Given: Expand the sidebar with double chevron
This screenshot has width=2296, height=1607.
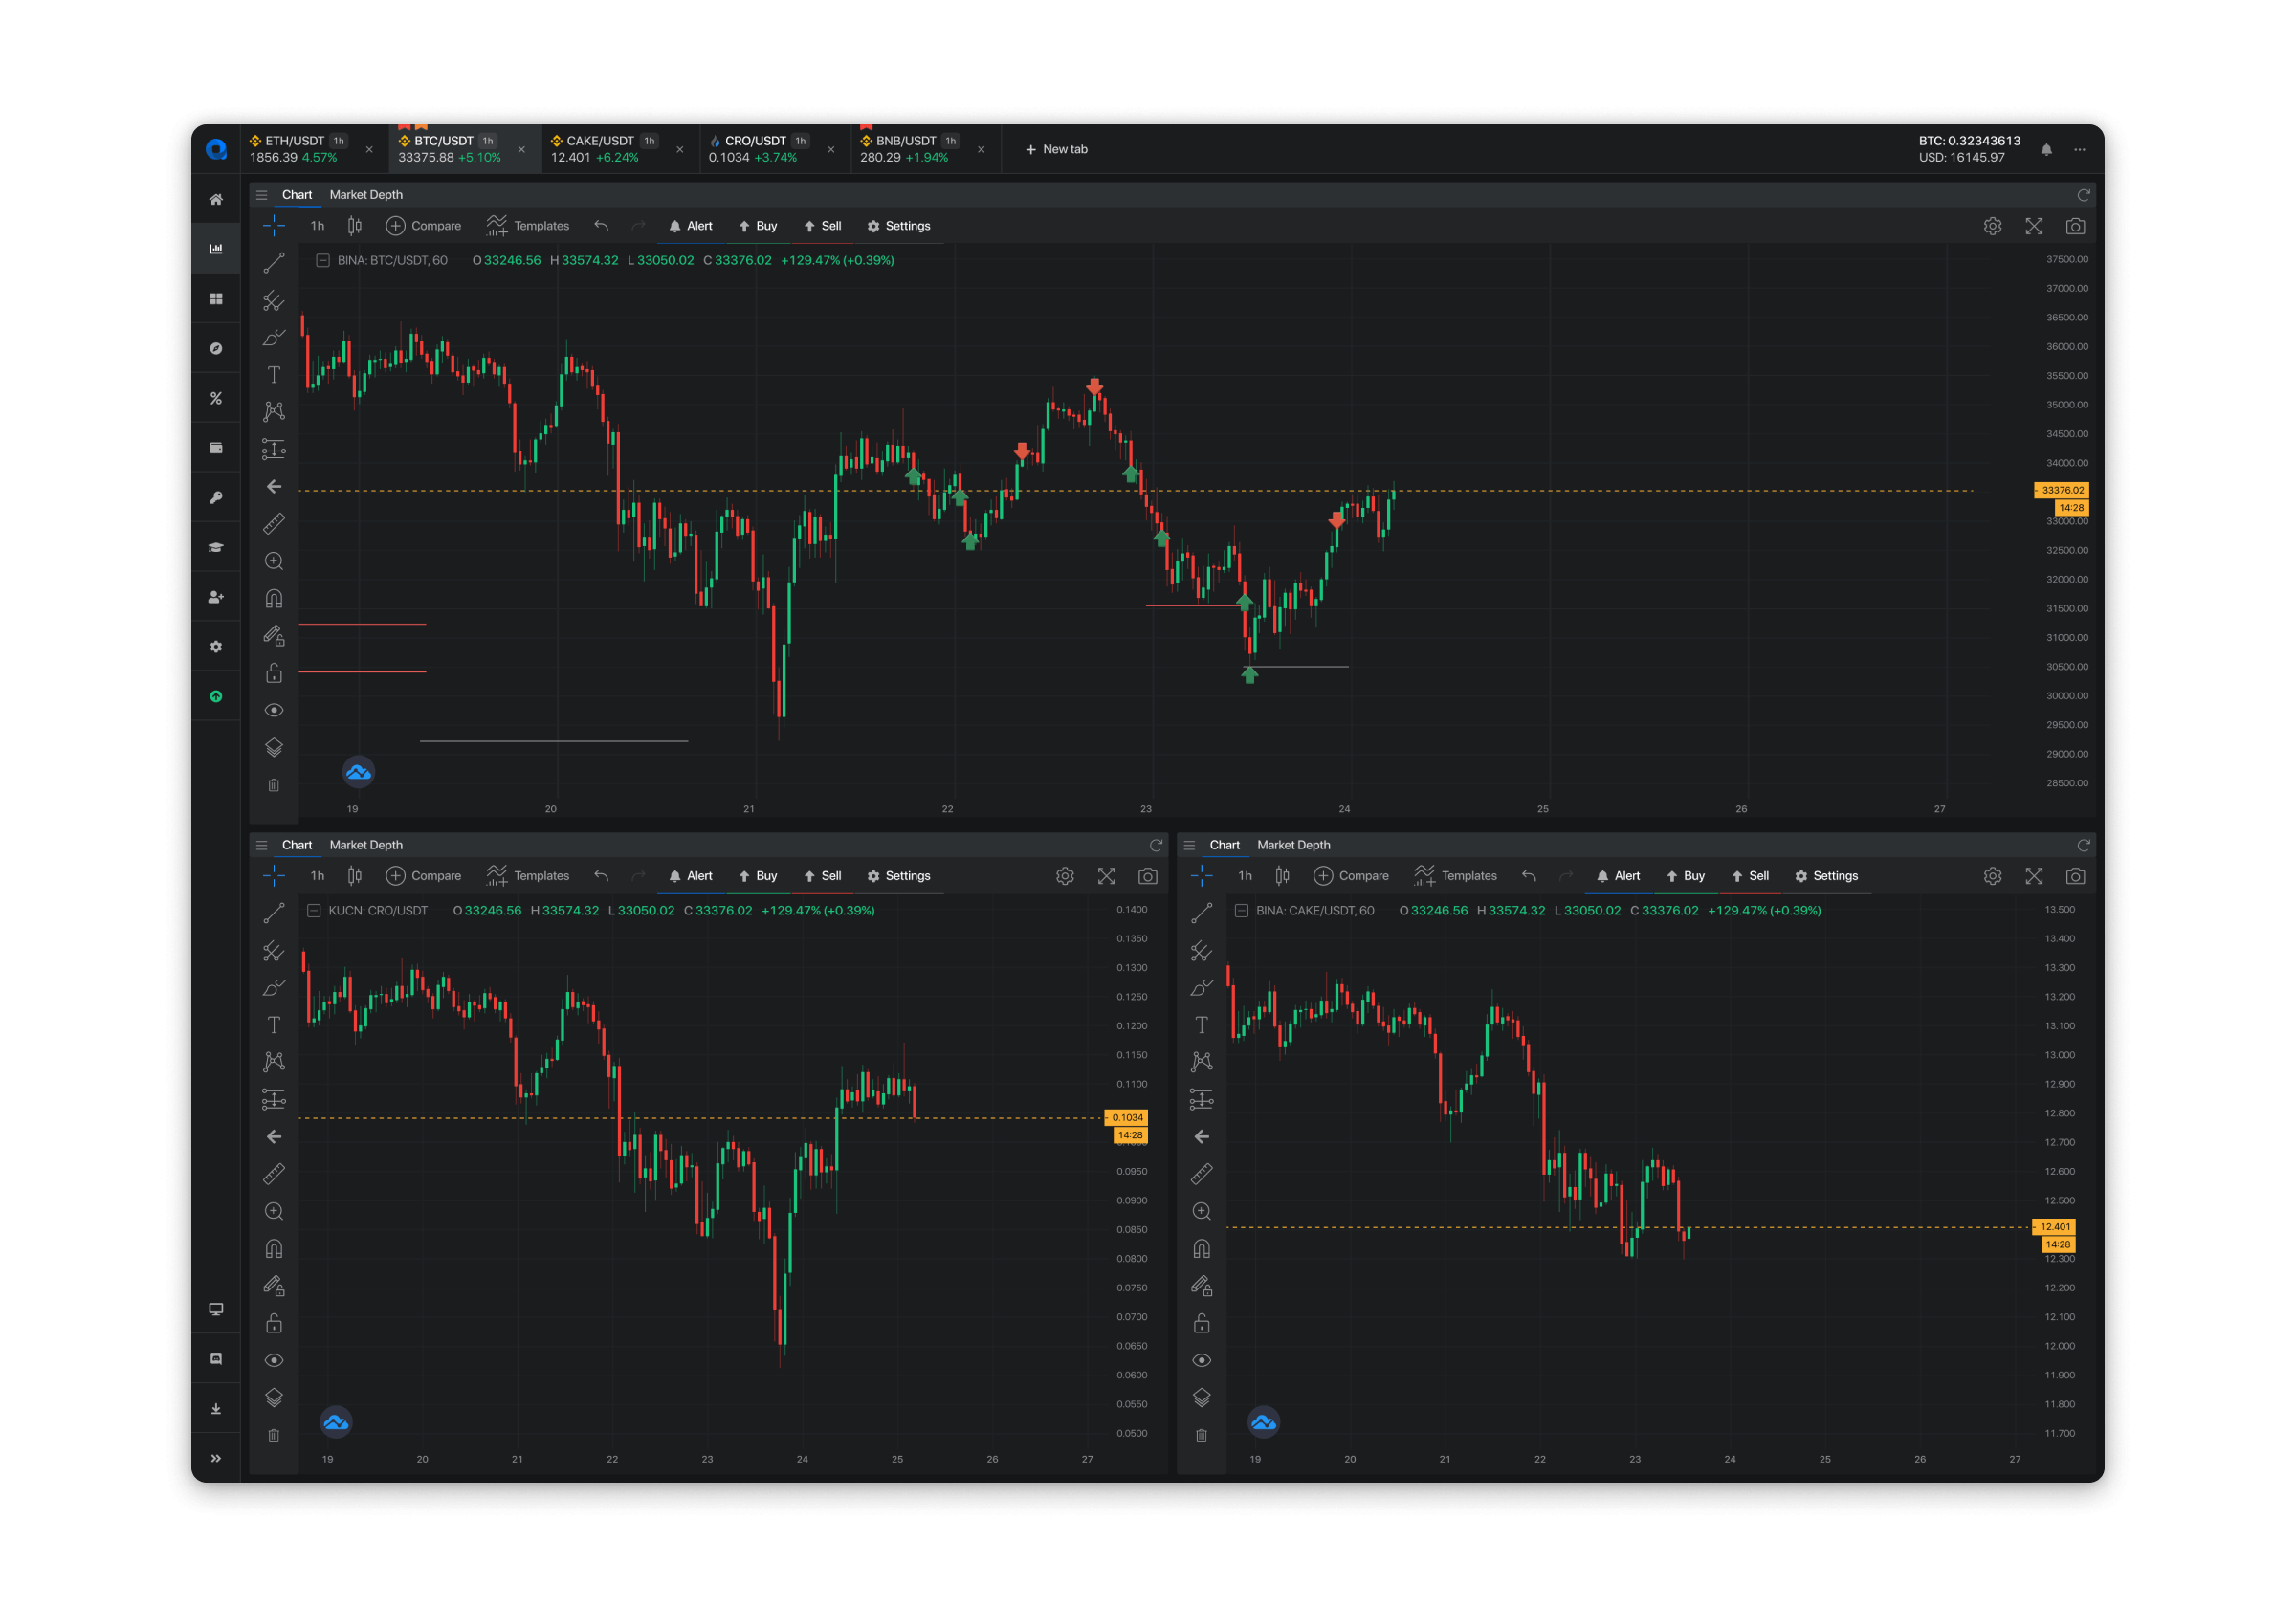Looking at the screenshot, I should 216,1459.
